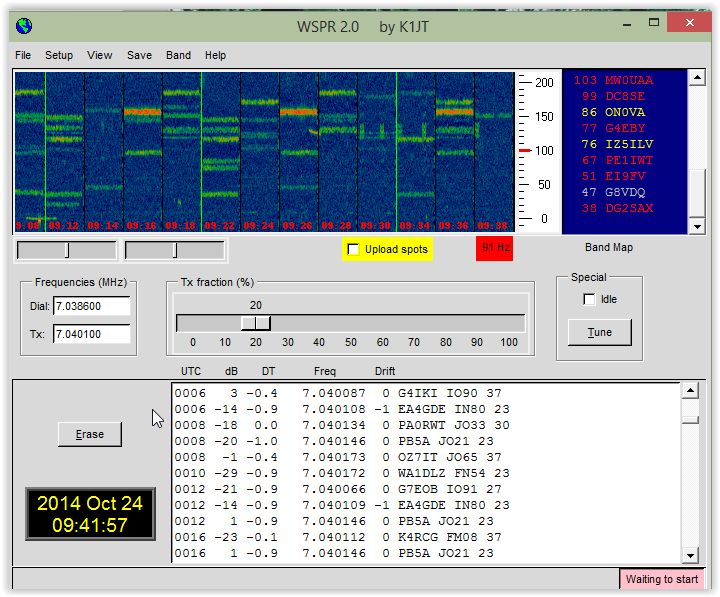Image resolution: width=720 pixels, height=597 pixels.
Task: Click DG2SAX in the Band Map
Action: click(x=629, y=208)
